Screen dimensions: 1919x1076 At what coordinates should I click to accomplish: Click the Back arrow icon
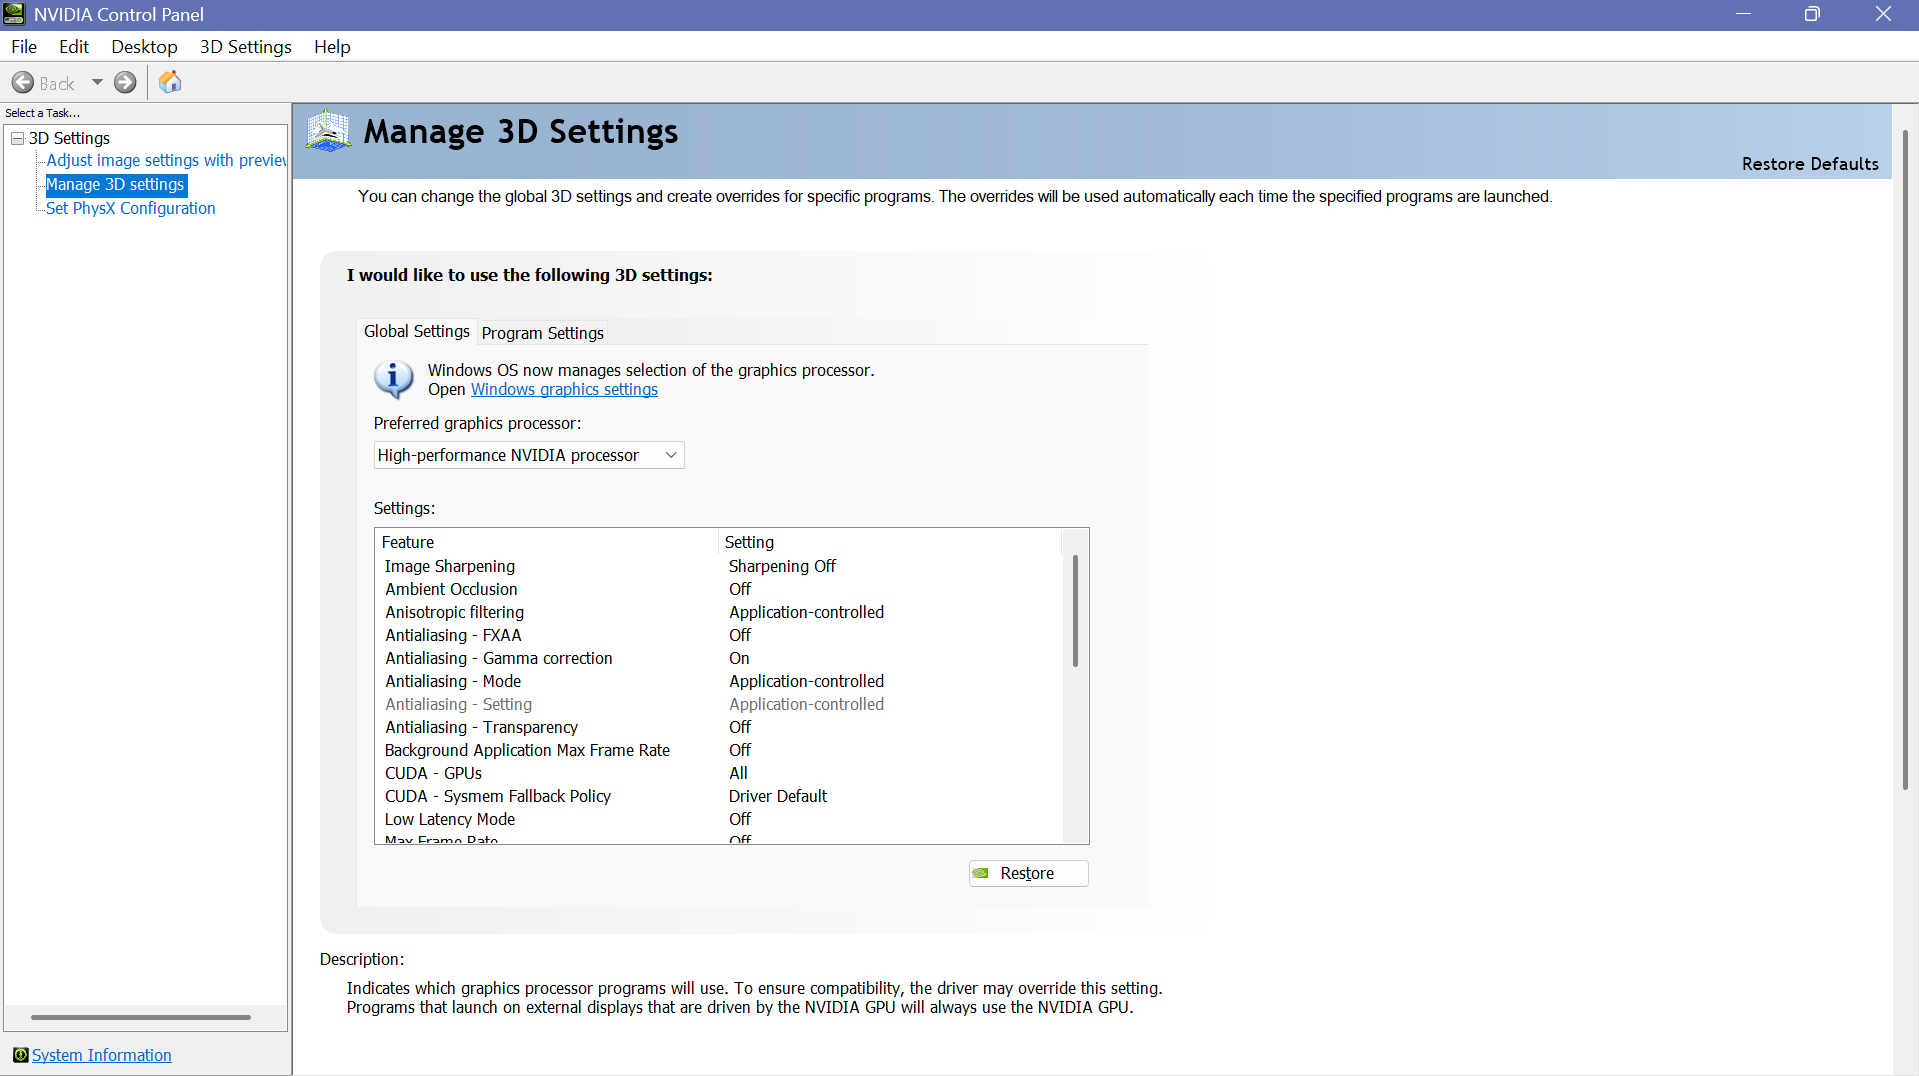point(23,83)
